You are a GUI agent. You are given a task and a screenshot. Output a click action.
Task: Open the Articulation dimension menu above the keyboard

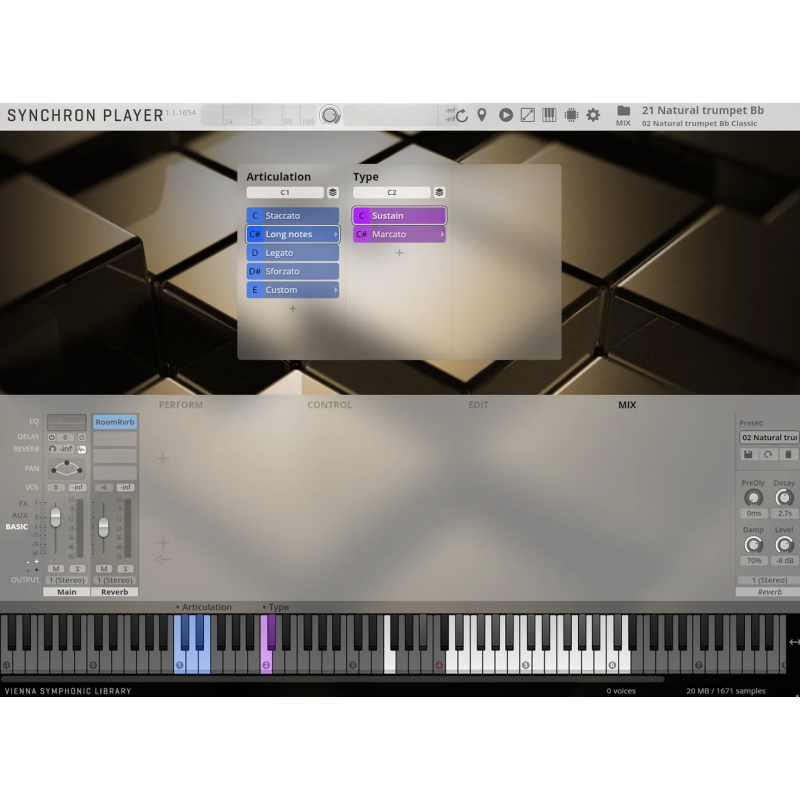pyautogui.click(x=204, y=607)
